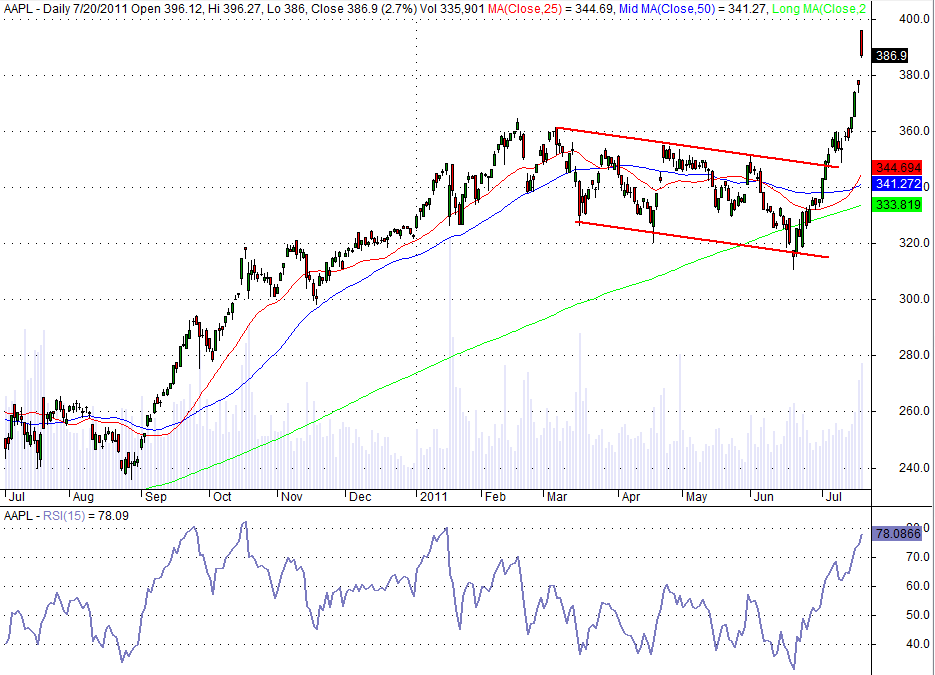Click the Jul label following Jun on time axis
Image resolution: width=935 pixels, height=675 pixels.
tap(834, 497)
